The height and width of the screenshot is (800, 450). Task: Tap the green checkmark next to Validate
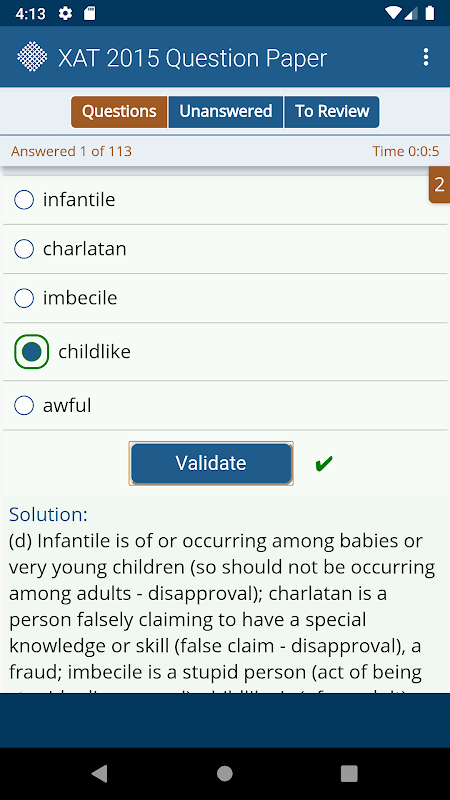point(324,463)
